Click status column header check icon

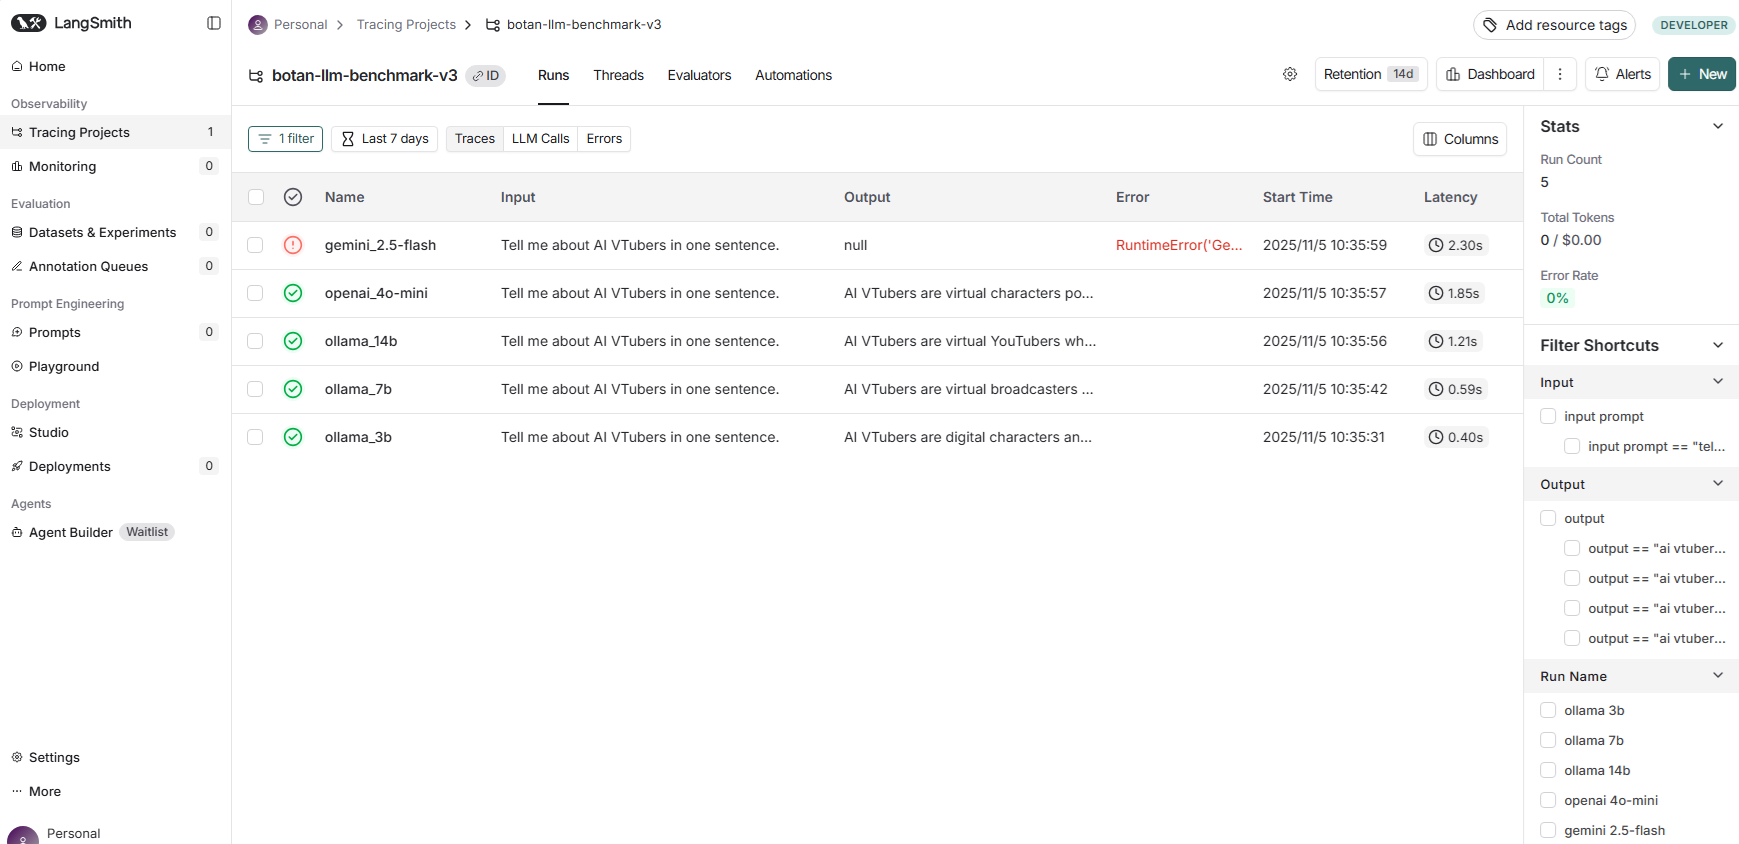[x=293, y=197]
